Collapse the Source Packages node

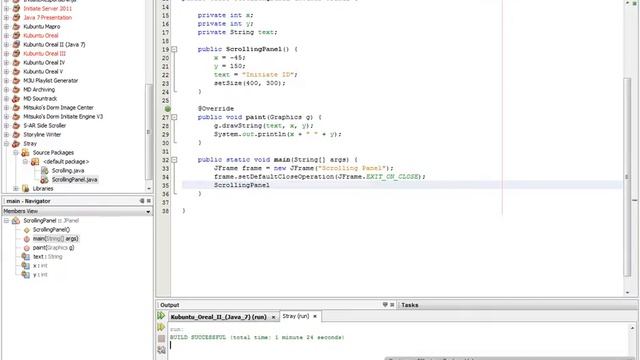pyautogui.click(x=16, y=153)
